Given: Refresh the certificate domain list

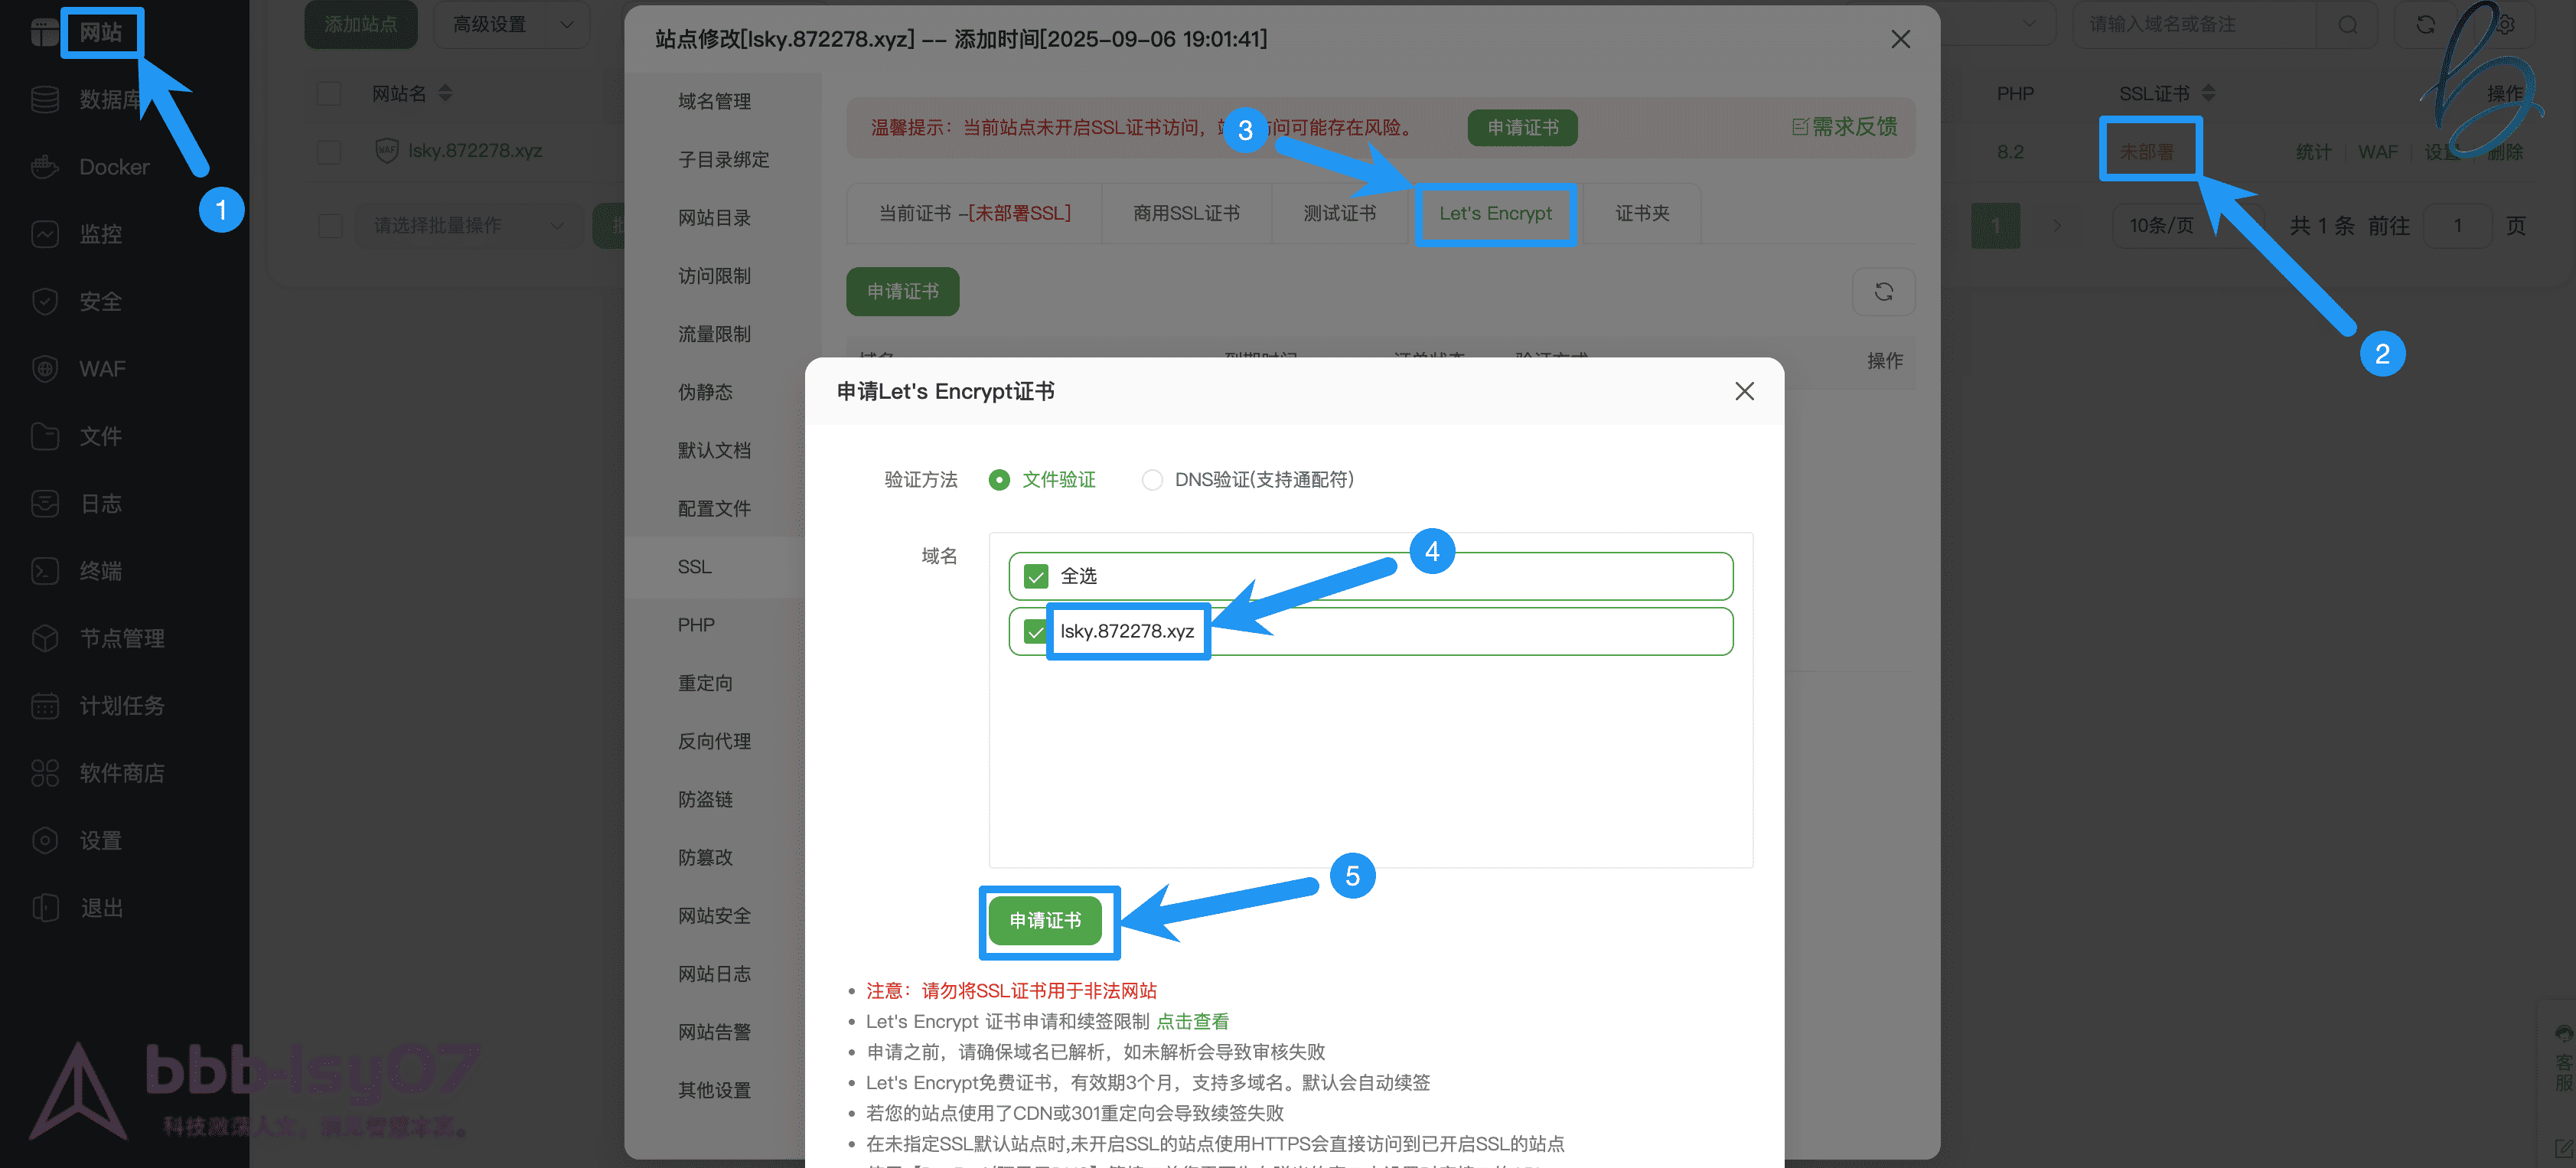Looking at the screenshot, I should 1884,291.
